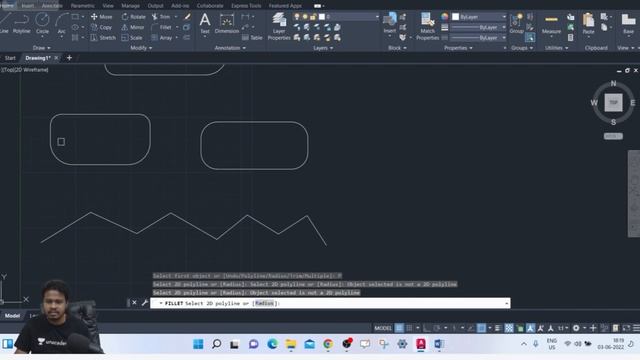Viewport: 640px width, 360px height.
Task: Activate the Array tool
Action: pyautogui.click(x=162, y=38)
